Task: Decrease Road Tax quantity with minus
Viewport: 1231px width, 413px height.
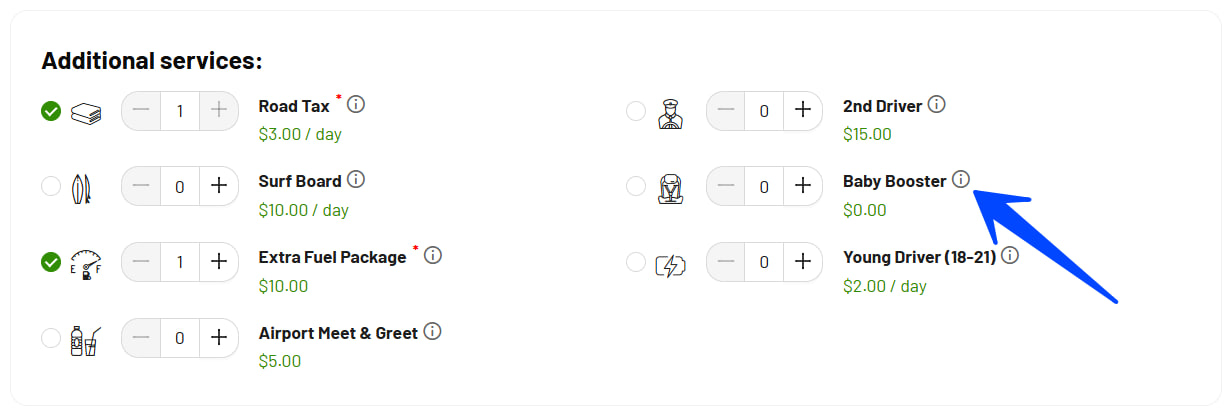Action: pyautogui.click(x=141, y=110)
